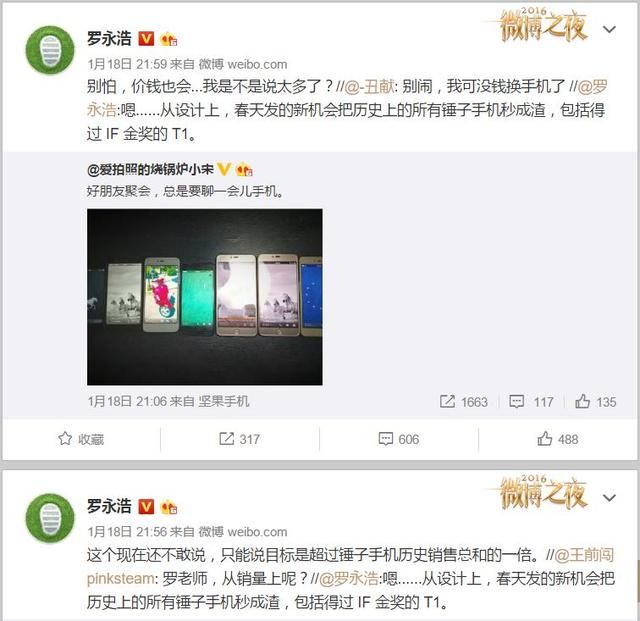Open the quoted post's 117 comments
The image size is (640, 621).
(x=531, y=402)
